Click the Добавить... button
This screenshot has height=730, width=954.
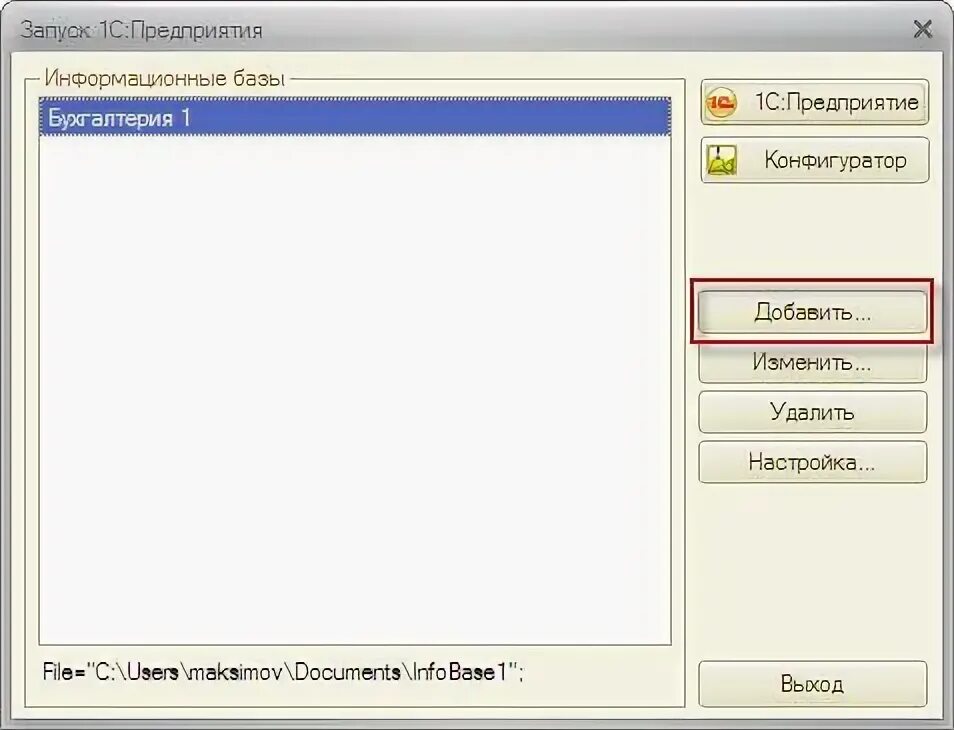(812, 312)
